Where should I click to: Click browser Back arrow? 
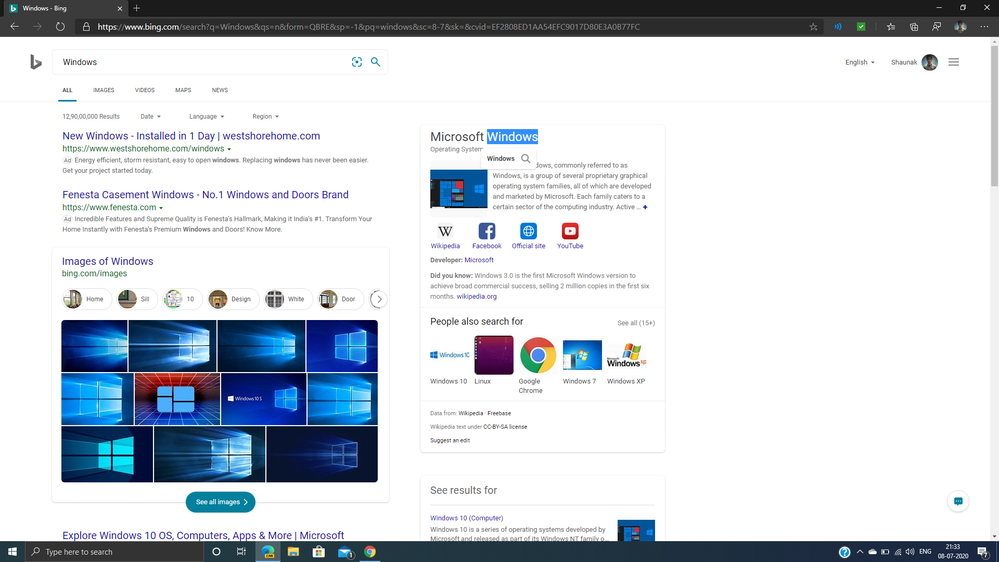[x=15, y=27]
